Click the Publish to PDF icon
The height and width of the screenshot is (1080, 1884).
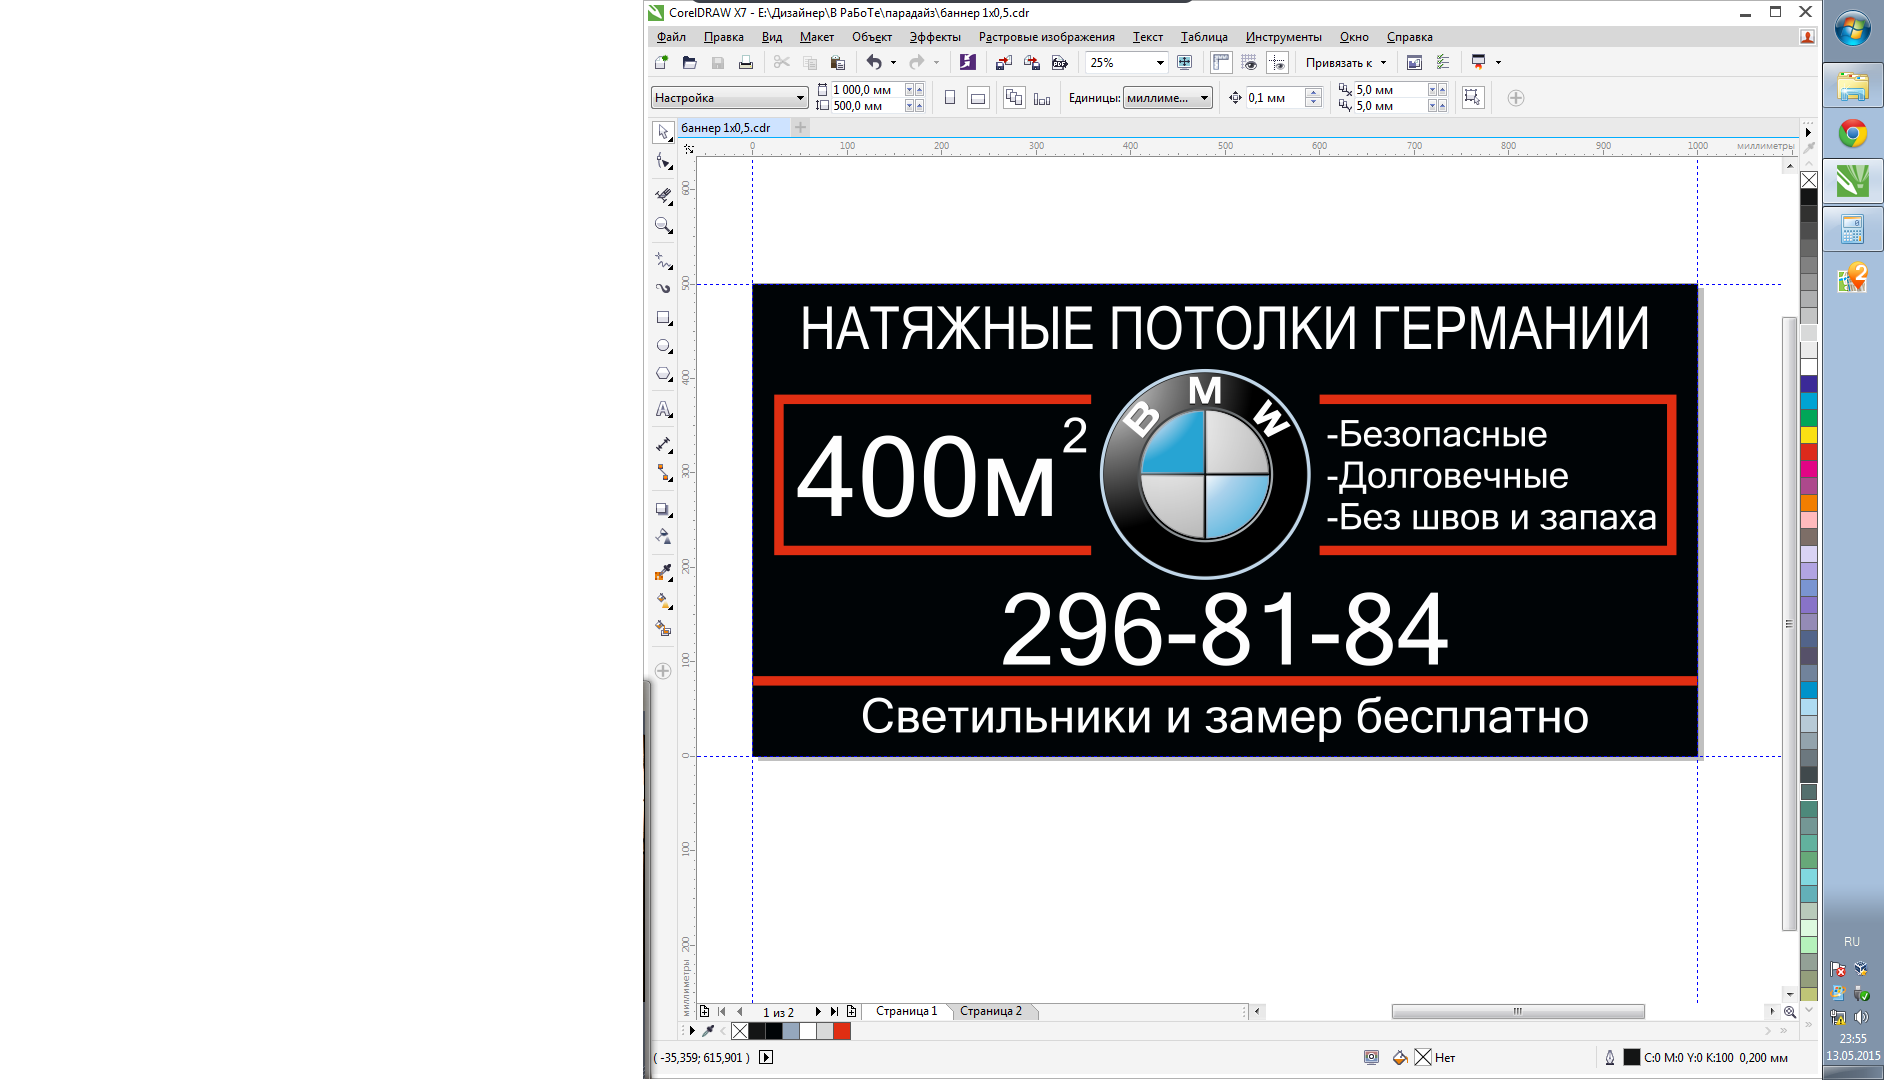(1060, 62)
